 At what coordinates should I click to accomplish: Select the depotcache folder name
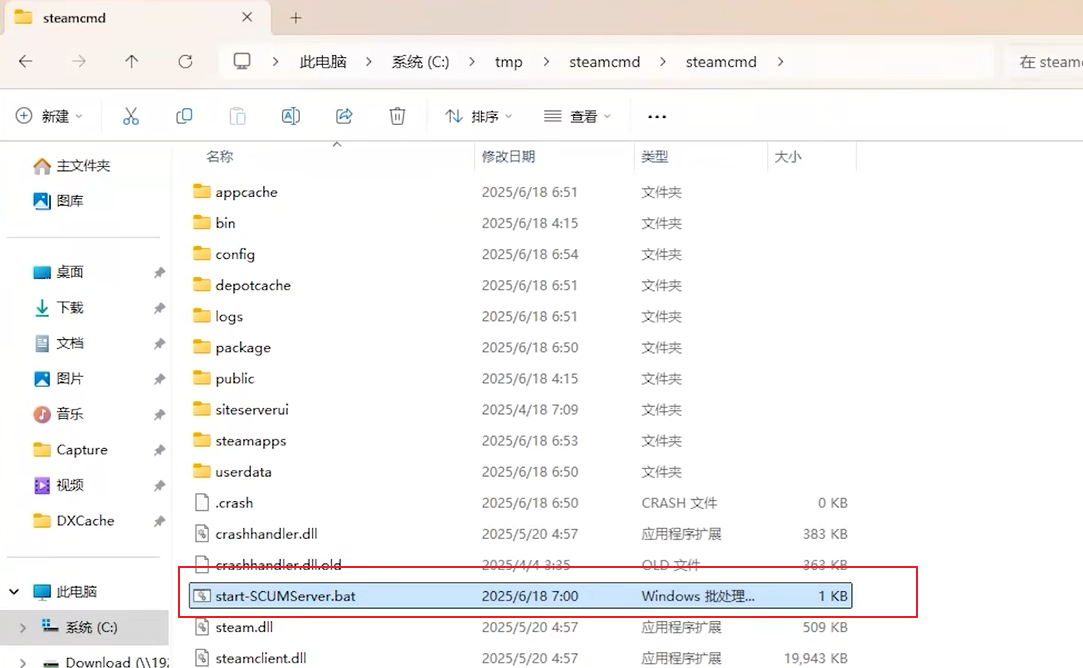(x=253, y=285)
